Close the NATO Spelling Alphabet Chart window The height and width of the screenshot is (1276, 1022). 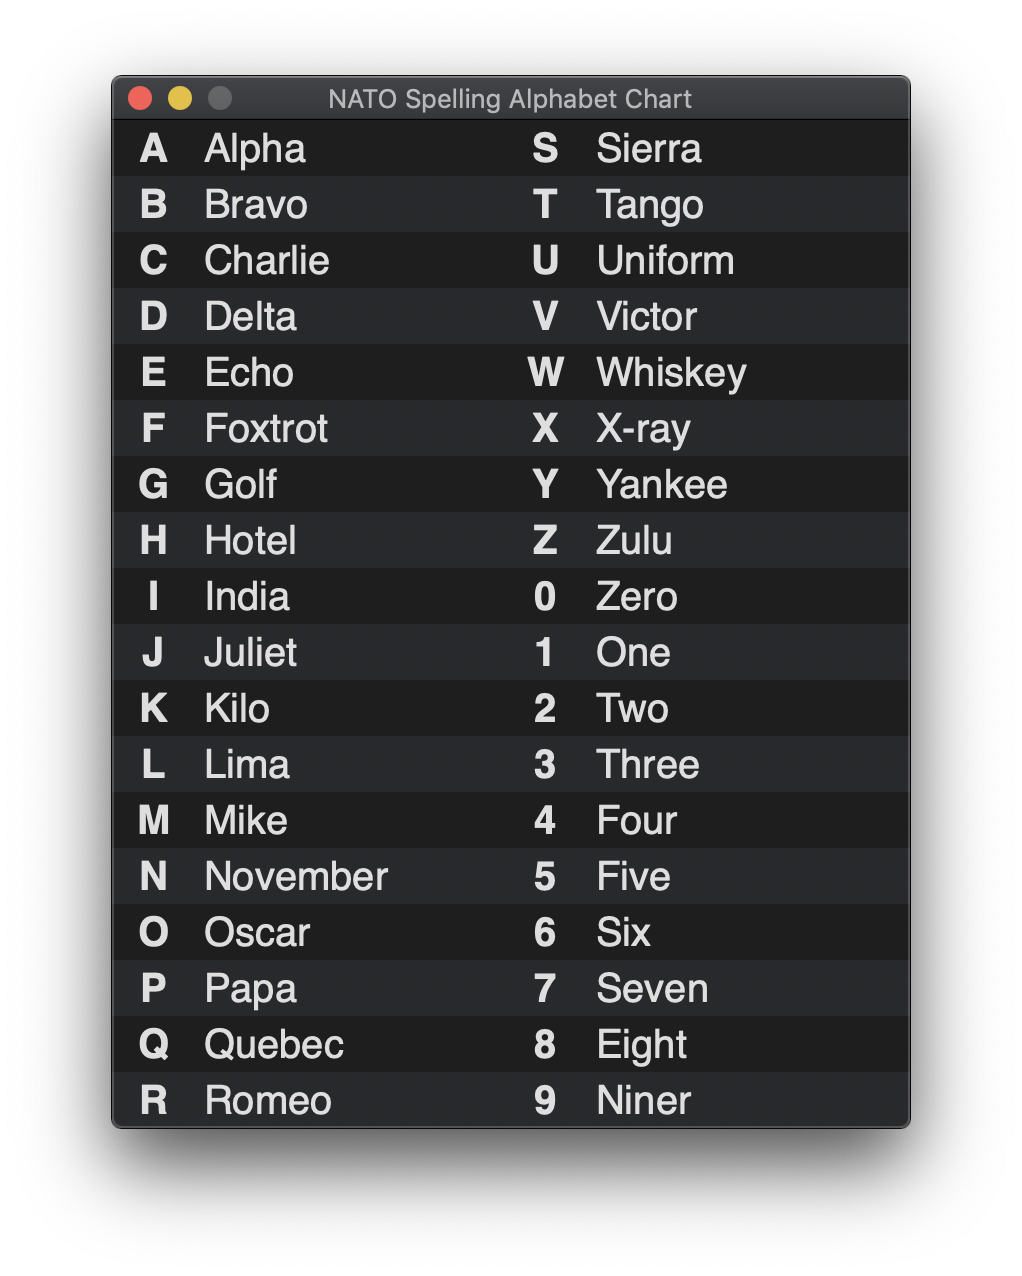140,98
